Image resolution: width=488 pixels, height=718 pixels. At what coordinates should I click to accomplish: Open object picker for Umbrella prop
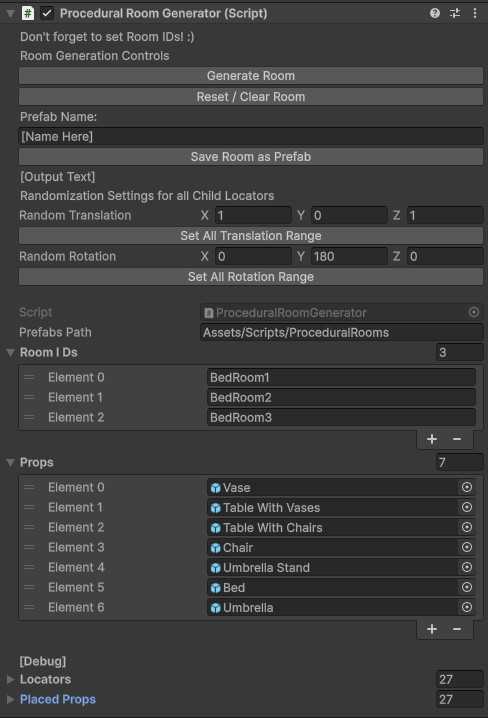(x=467, y=607)
